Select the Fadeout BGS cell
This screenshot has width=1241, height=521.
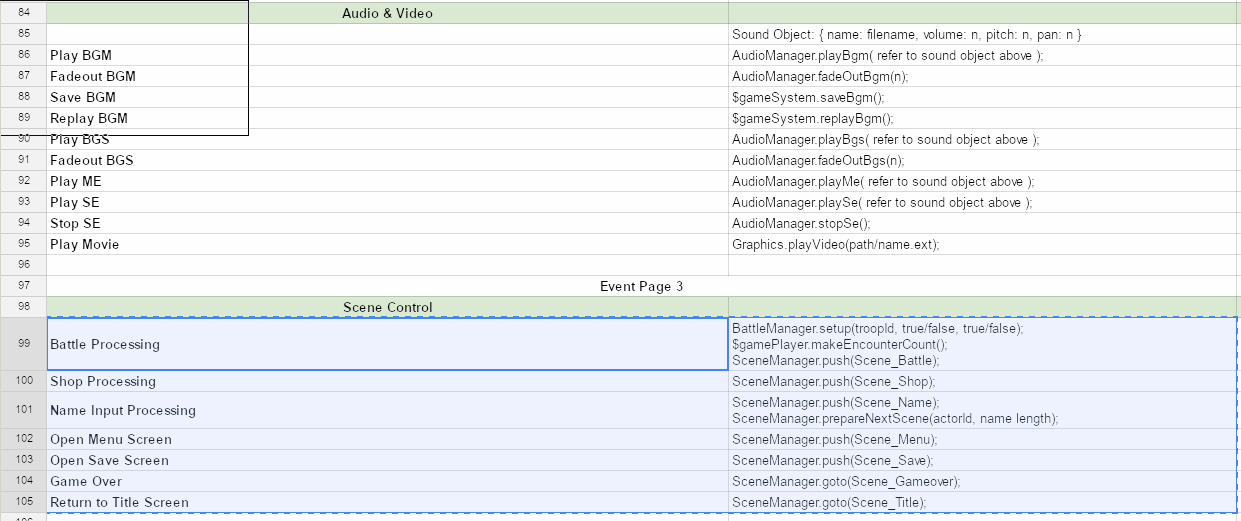[387, 160]
